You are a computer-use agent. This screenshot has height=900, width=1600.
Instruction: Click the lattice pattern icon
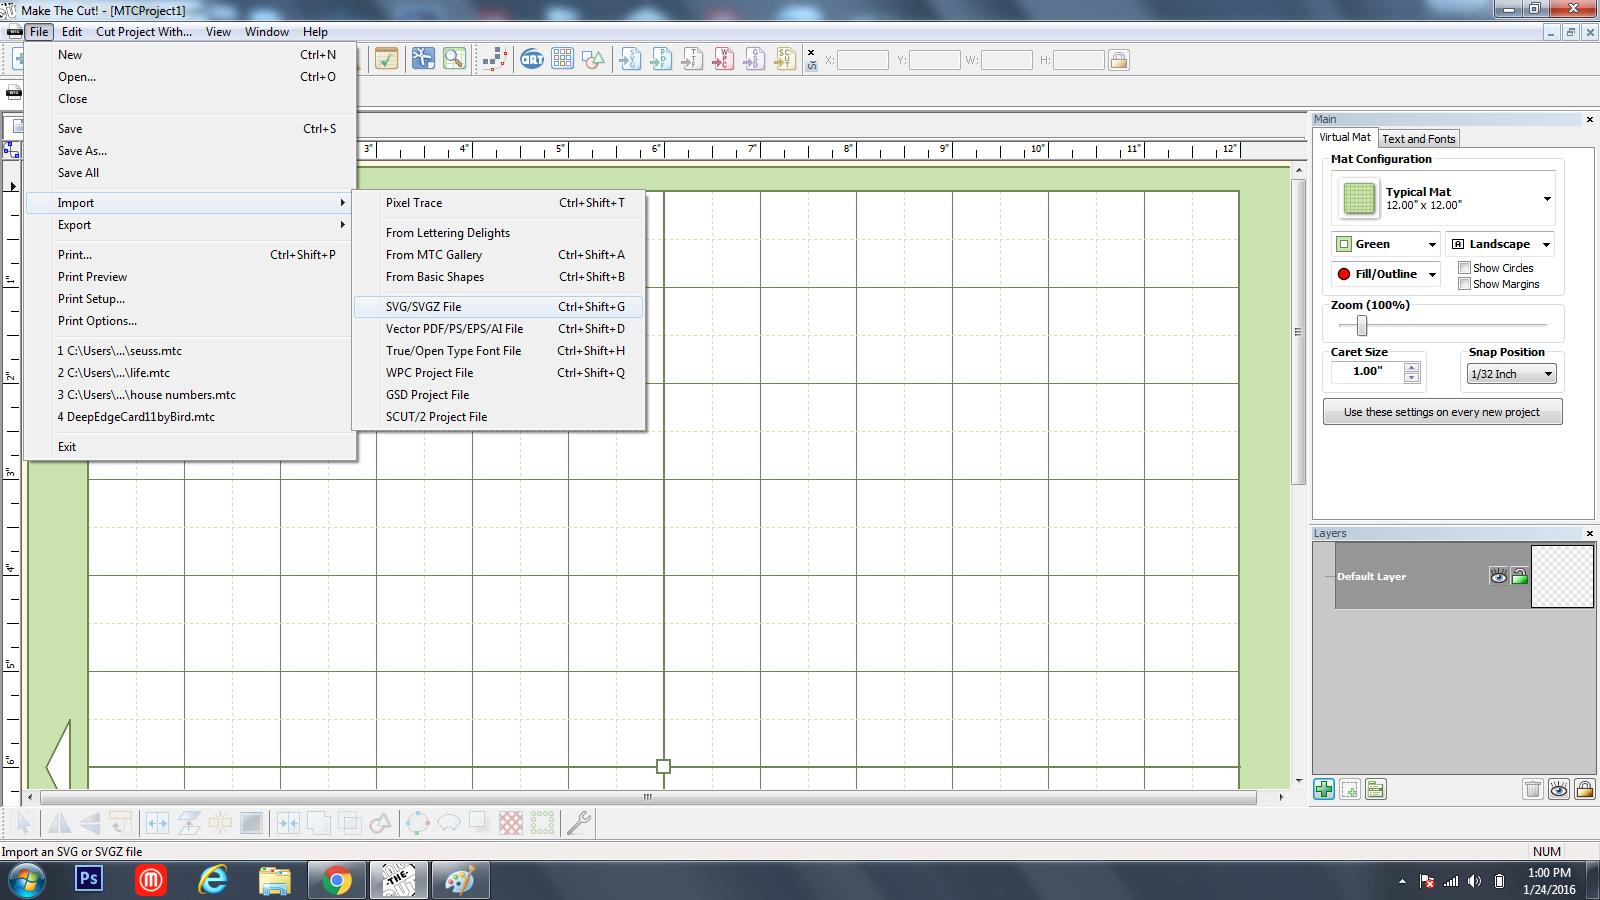click(511, 823)
